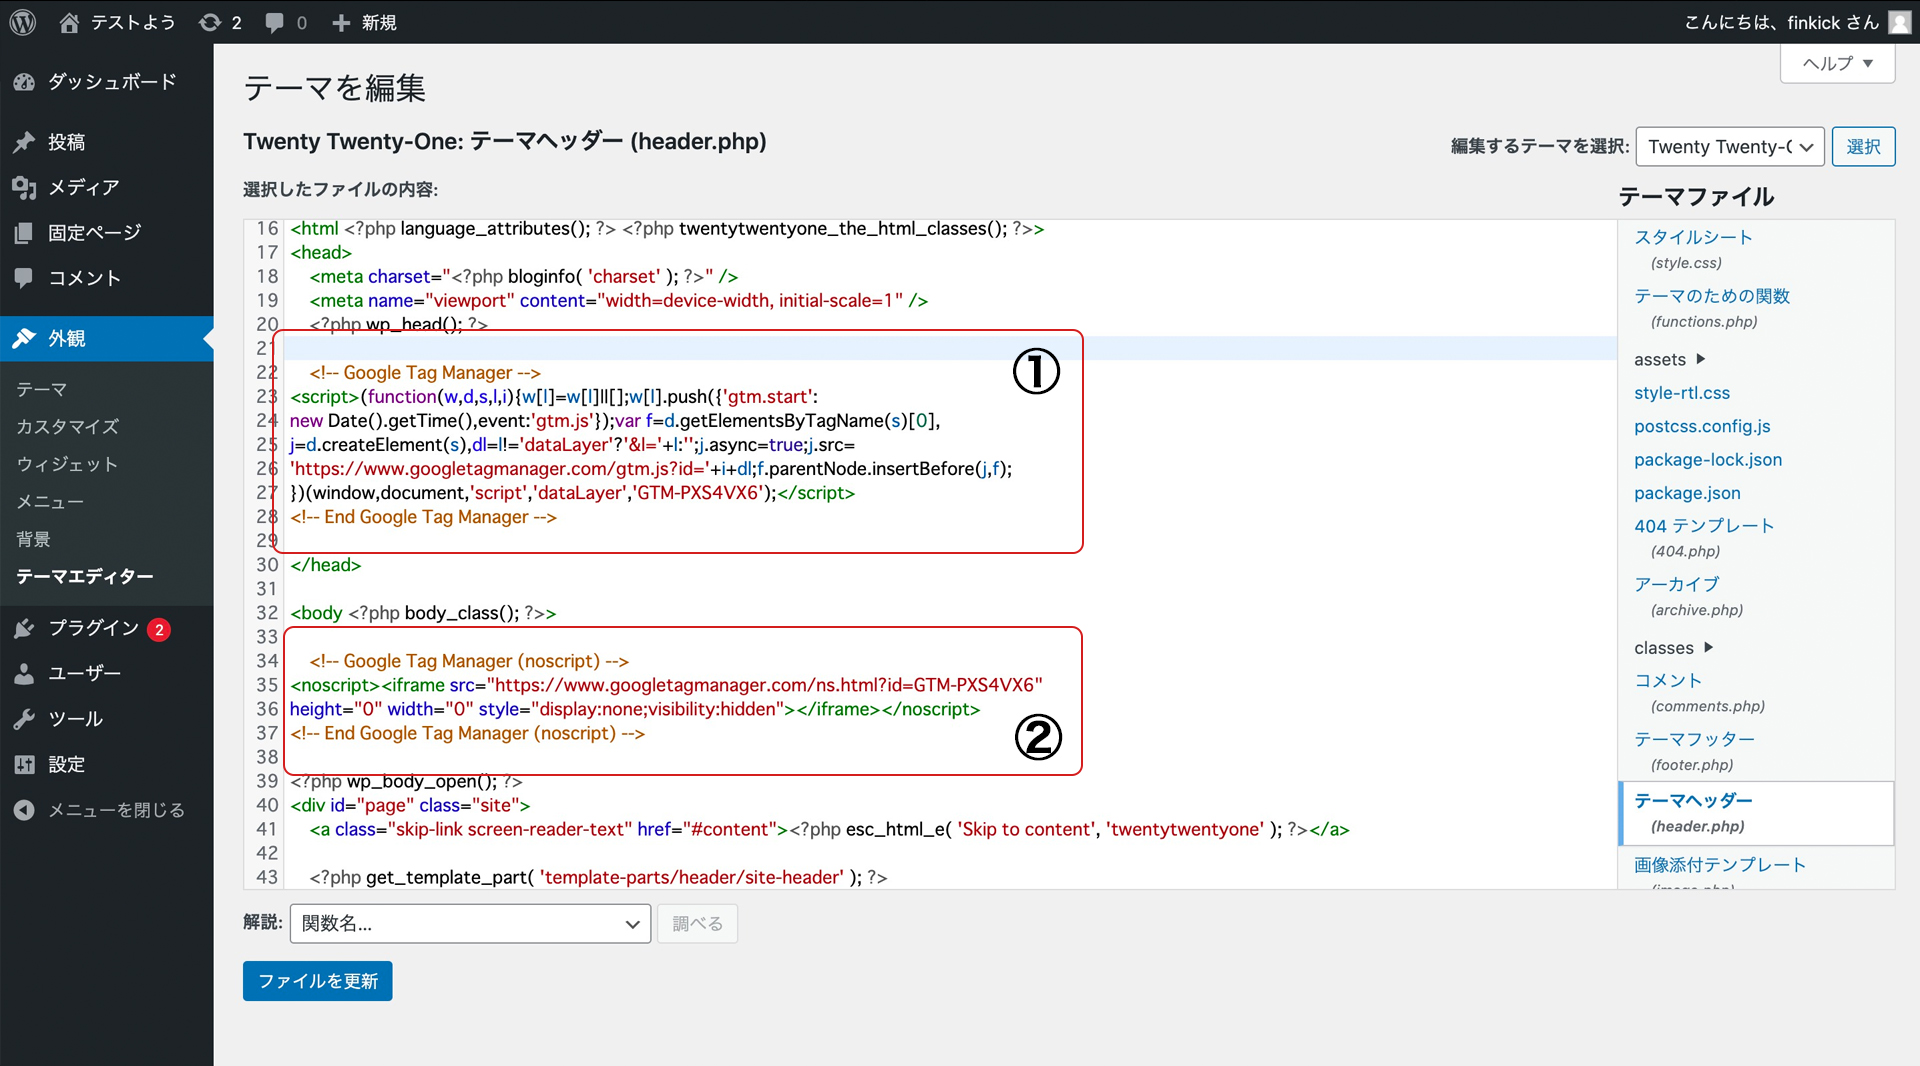Click the 外観 paintbrush icon
Image resolution: width=1920 pixels, height=1066 pixels.
point(25,338)
